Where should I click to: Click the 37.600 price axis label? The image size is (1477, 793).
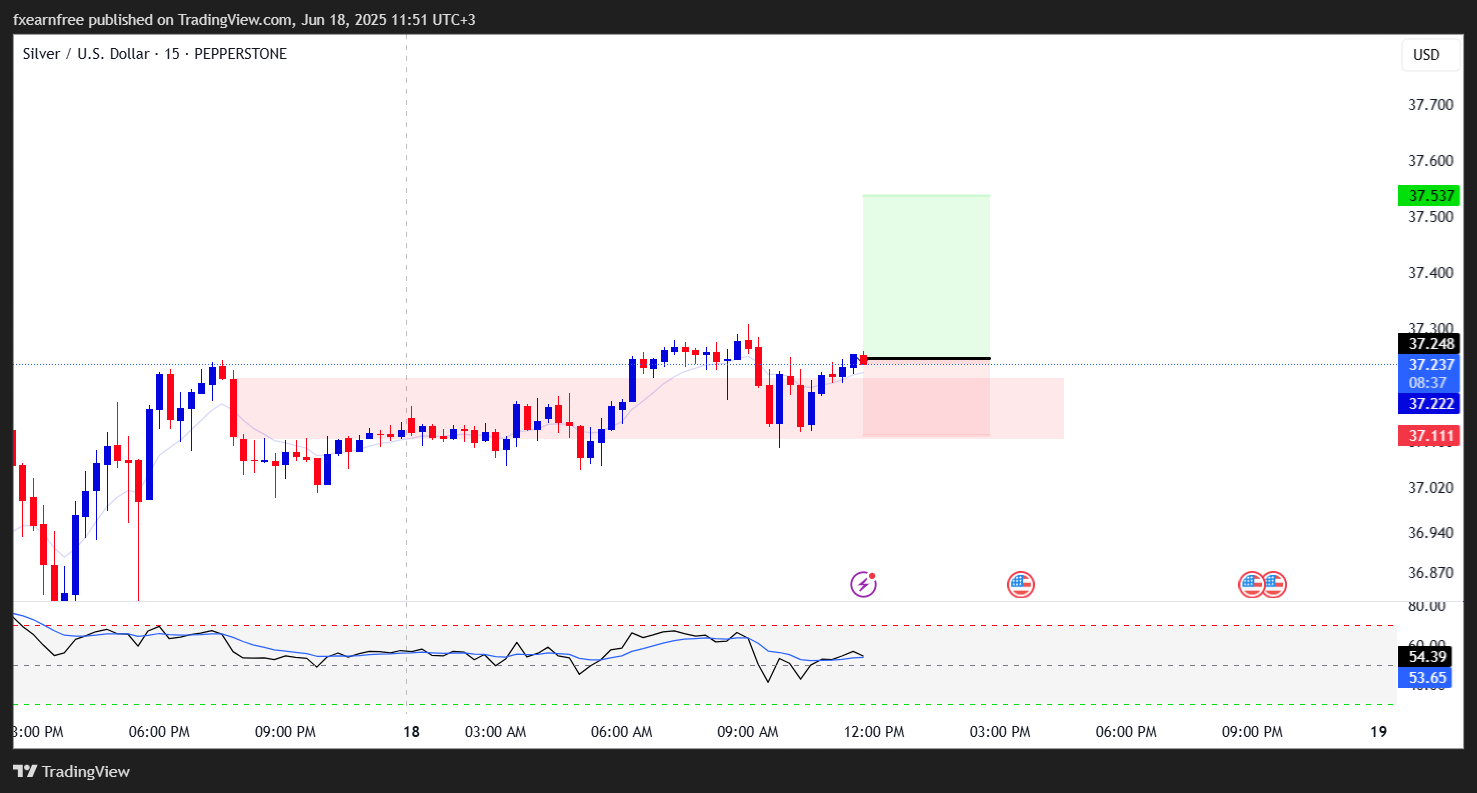click(x=1430, y=161)
